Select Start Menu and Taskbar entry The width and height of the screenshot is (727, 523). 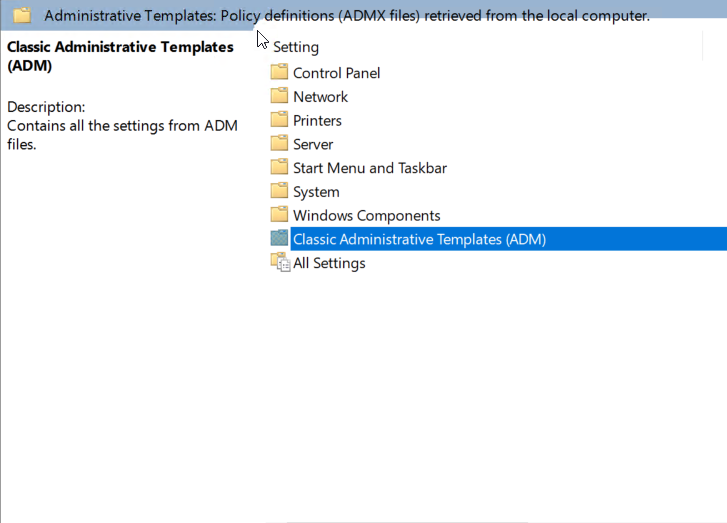(370, 168)
